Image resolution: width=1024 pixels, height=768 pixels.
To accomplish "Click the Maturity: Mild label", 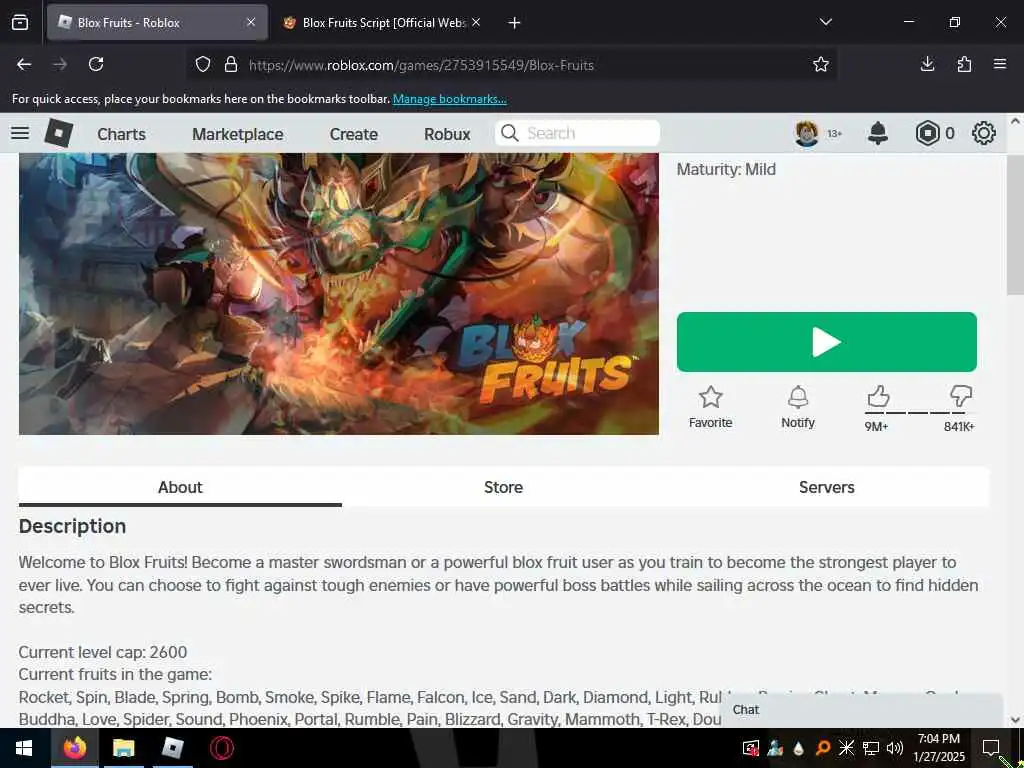I will pos(726,170).
